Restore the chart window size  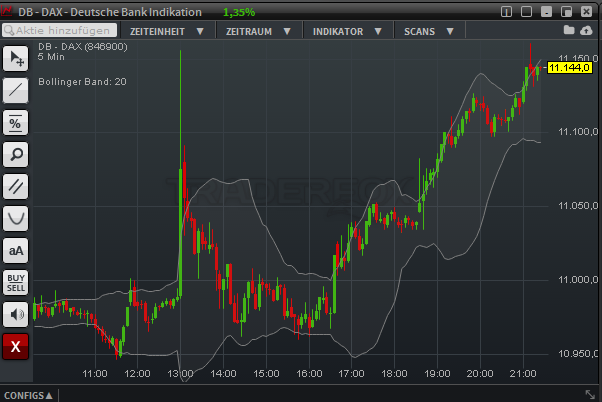[566, 12]
